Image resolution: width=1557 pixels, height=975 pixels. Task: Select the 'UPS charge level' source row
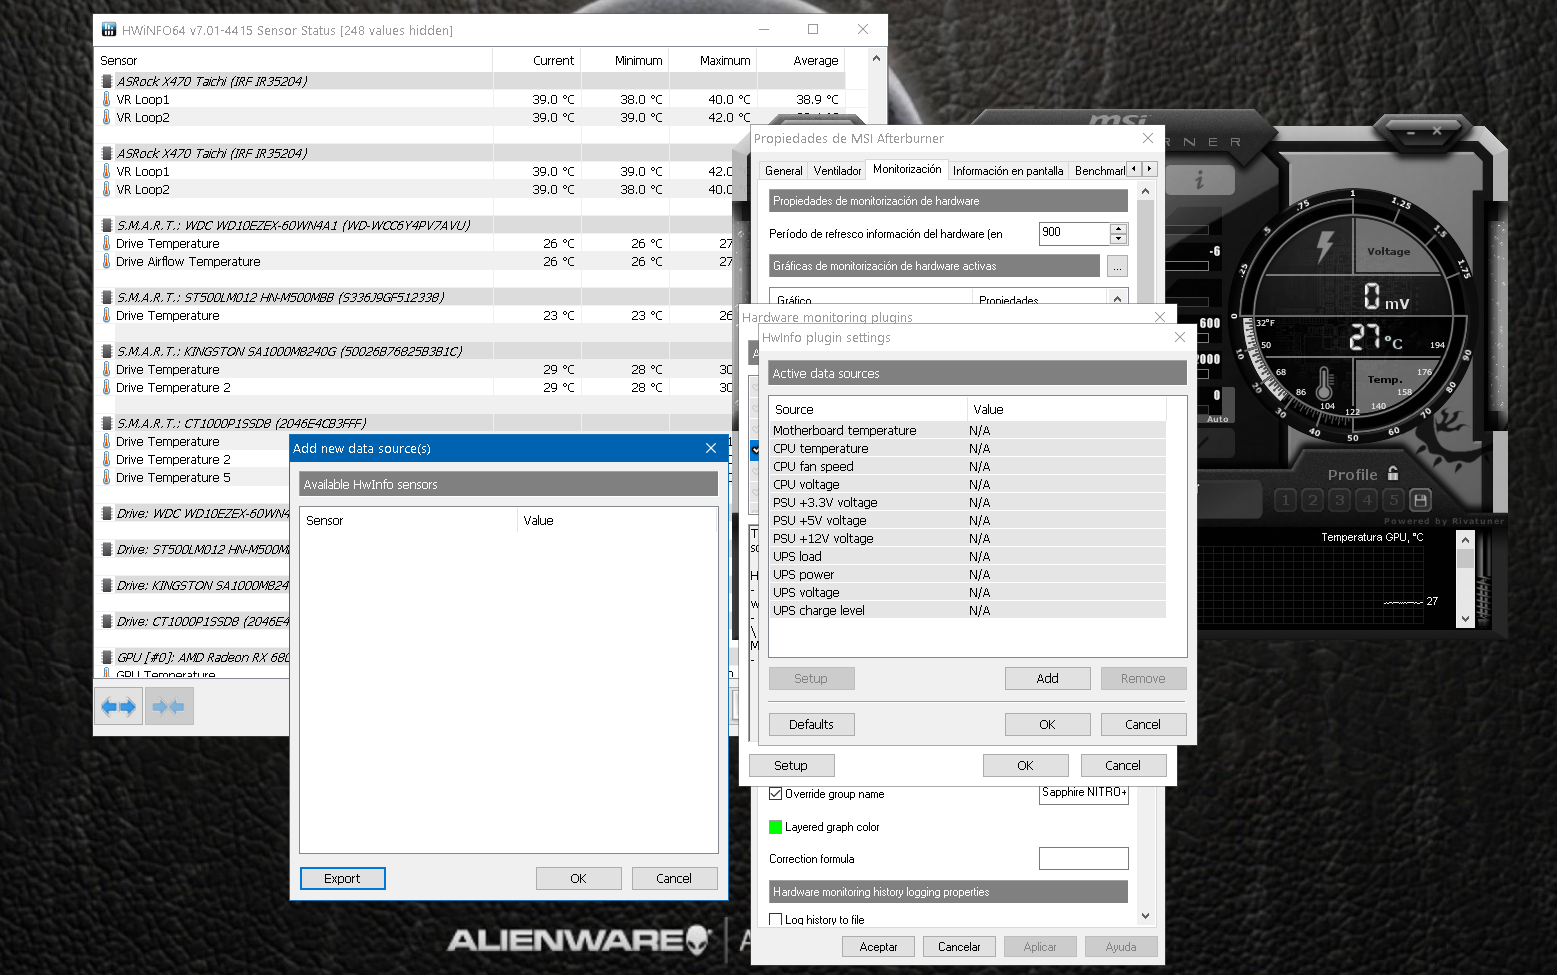[x=967, y=610]
